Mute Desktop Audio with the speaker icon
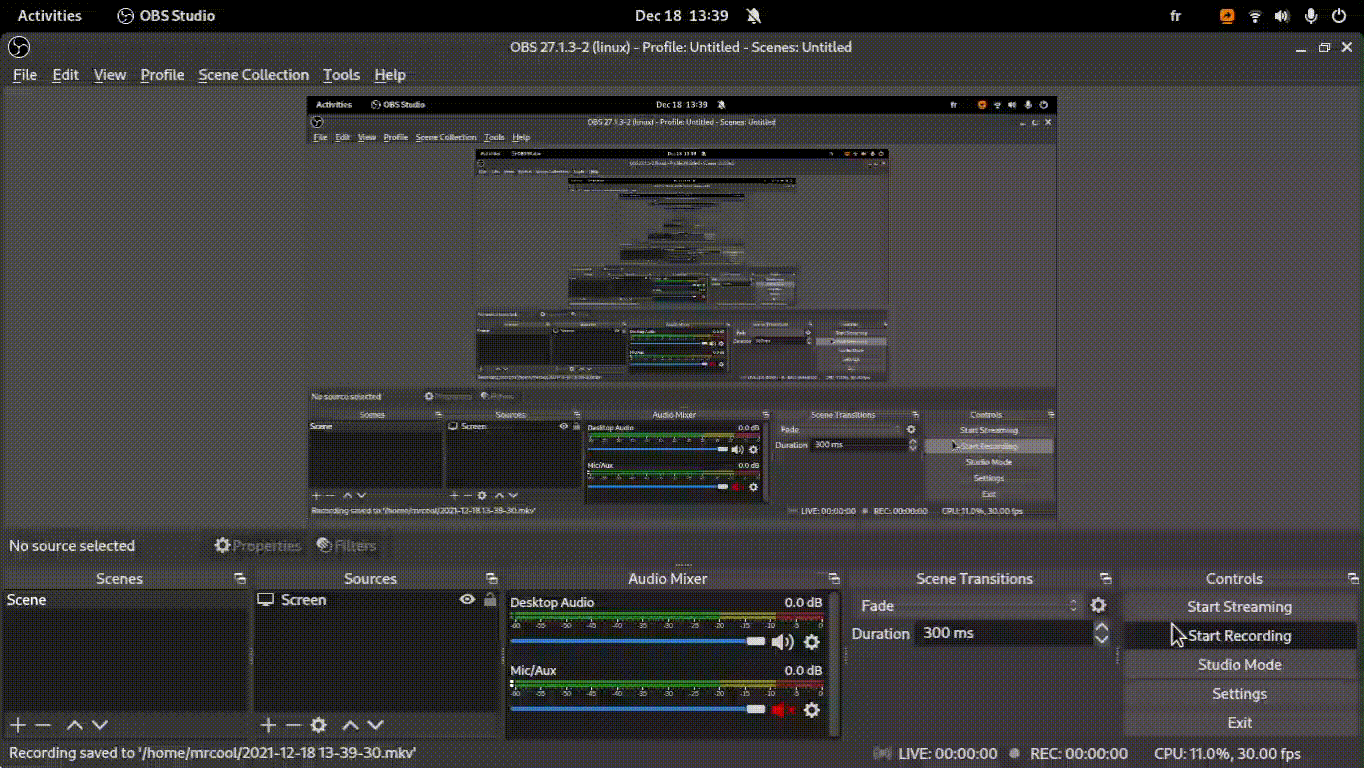The image size is (1364, 768). (x=783, y=642)
